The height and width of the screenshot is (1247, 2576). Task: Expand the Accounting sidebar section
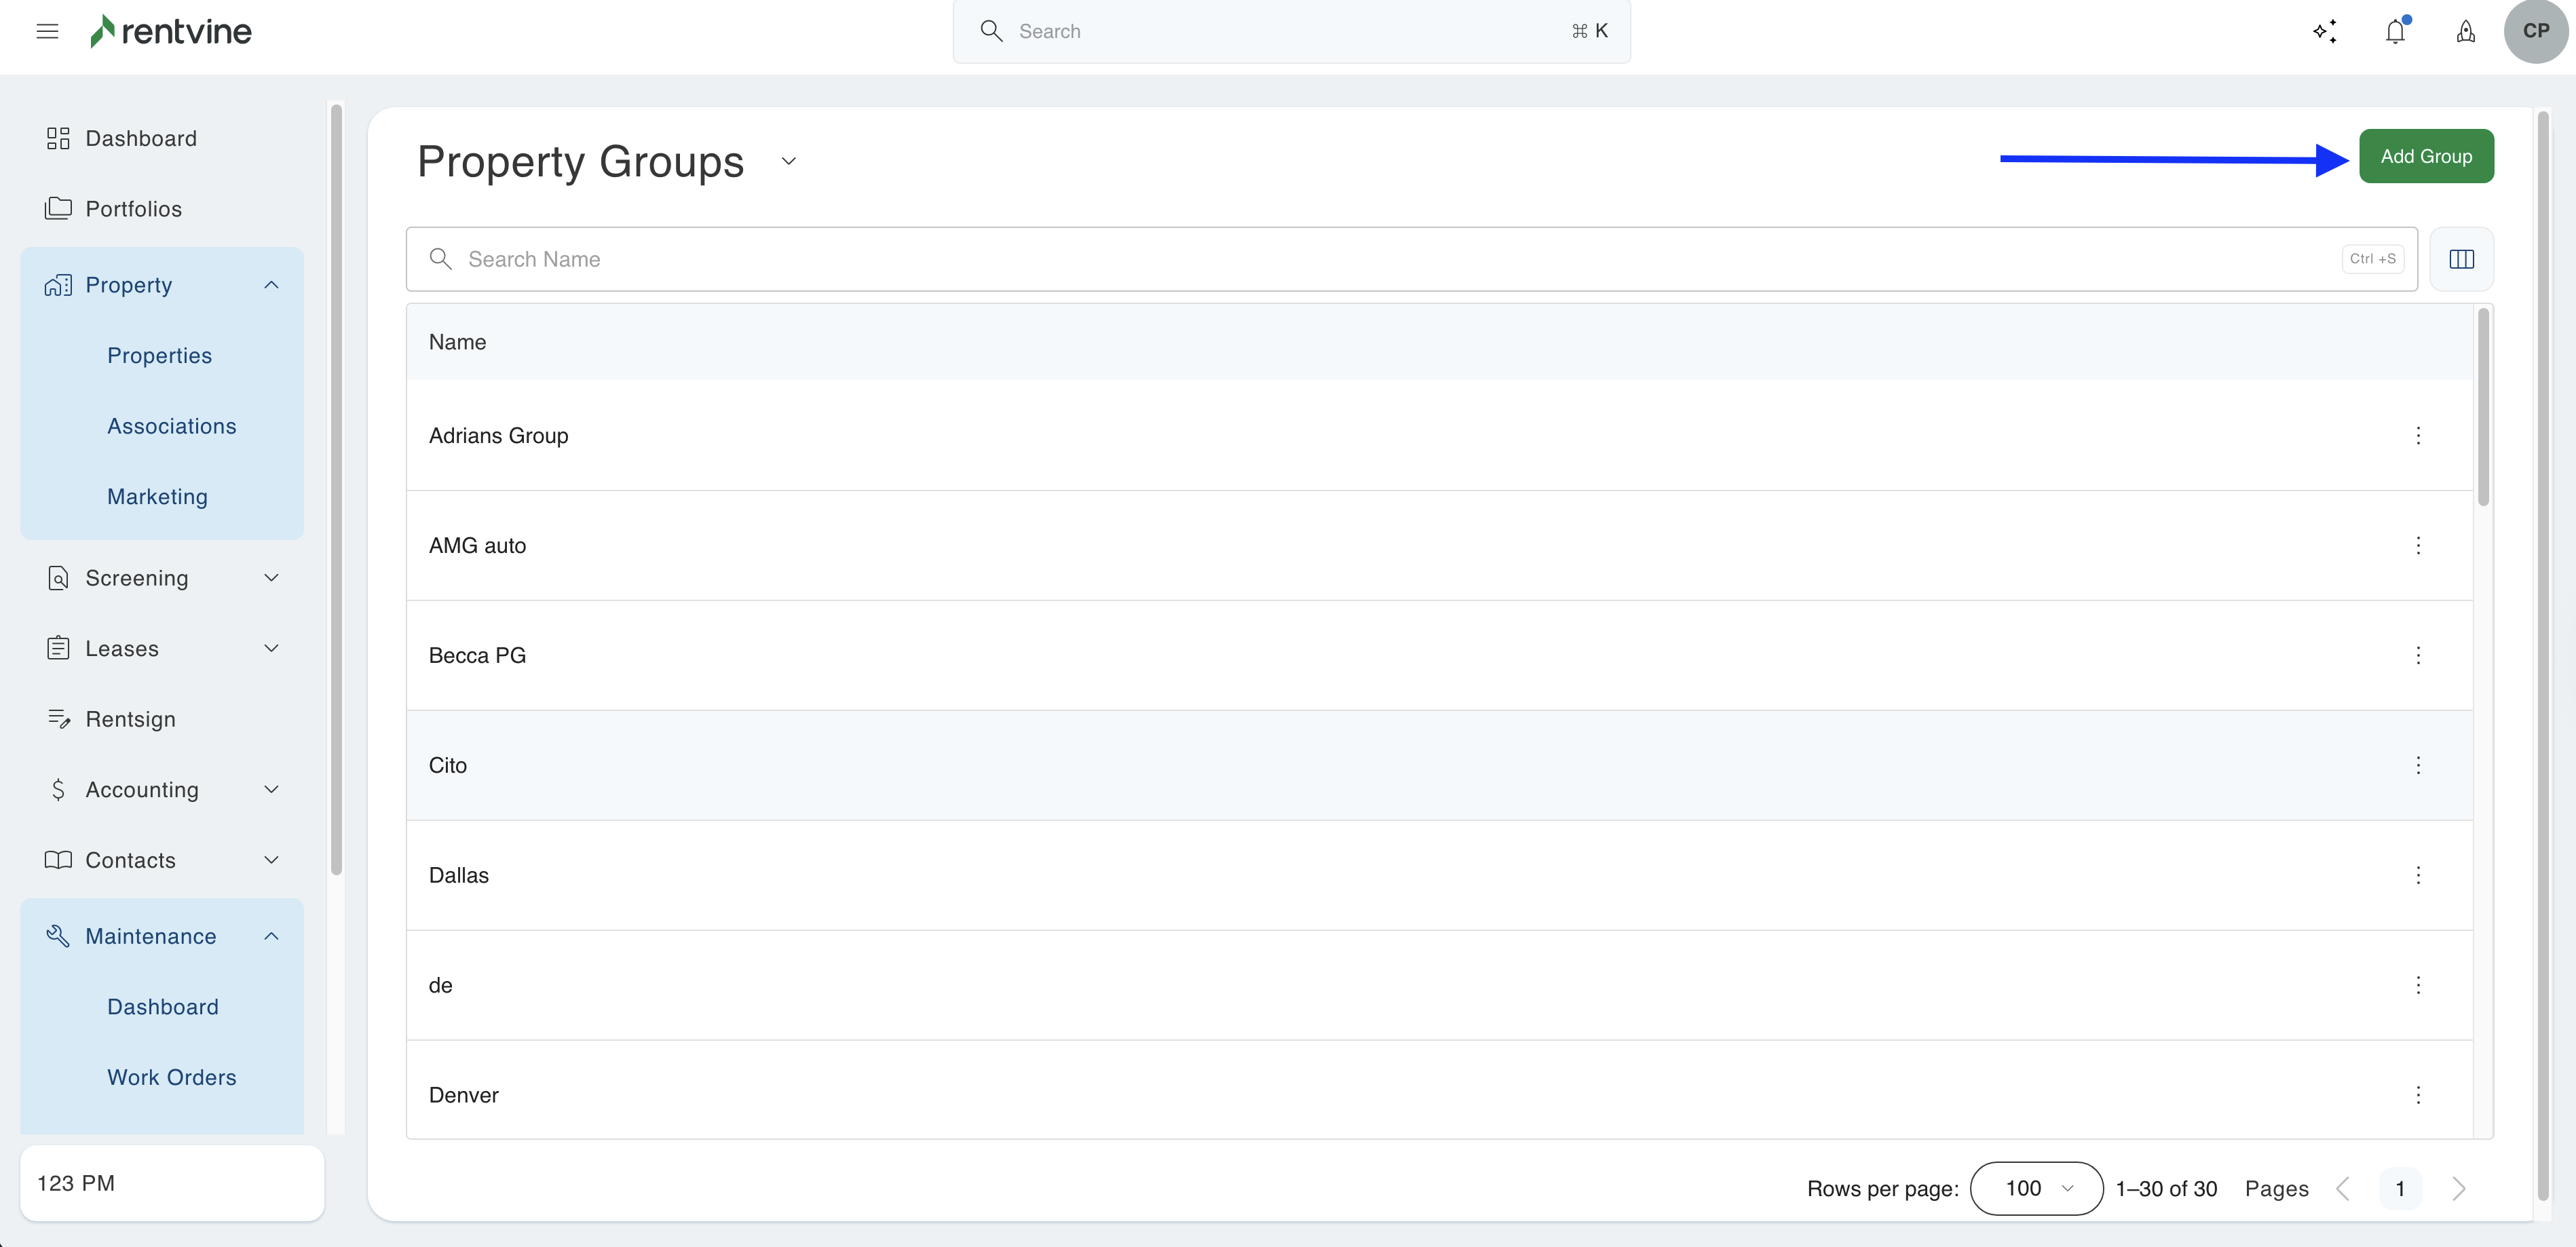[x=271, y=789]
